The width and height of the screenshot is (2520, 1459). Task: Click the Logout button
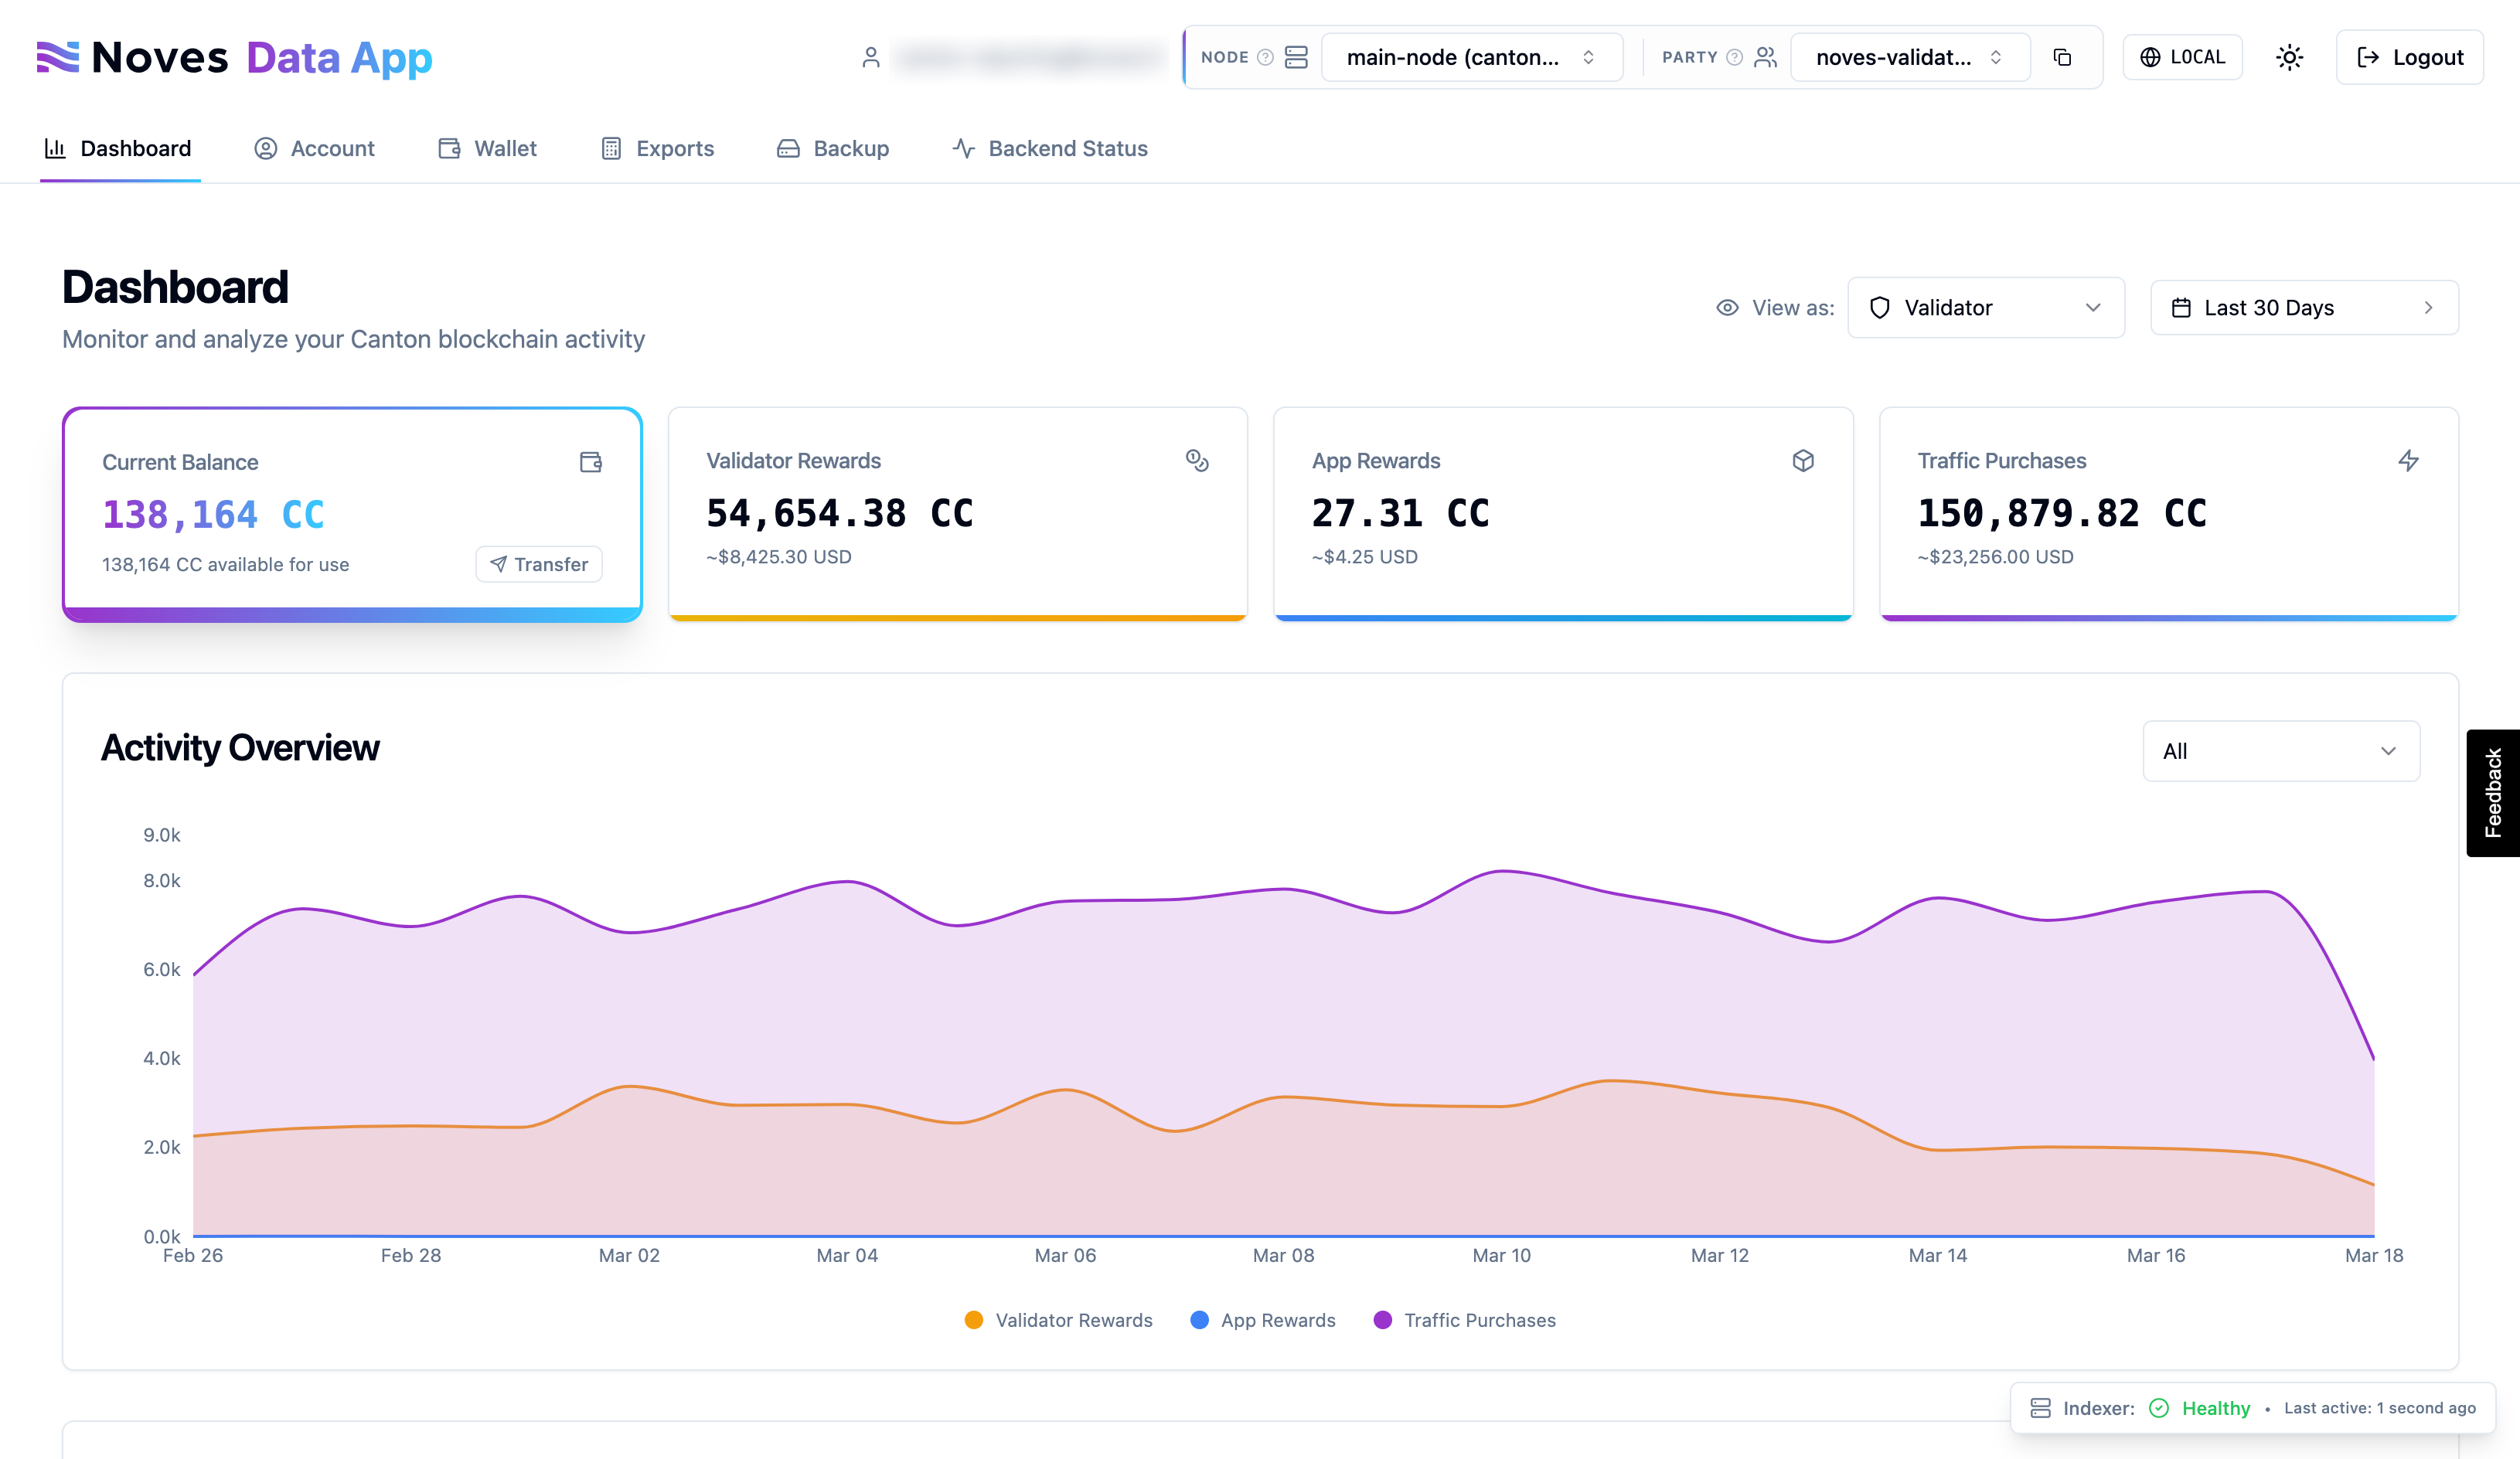(2409, 57)
